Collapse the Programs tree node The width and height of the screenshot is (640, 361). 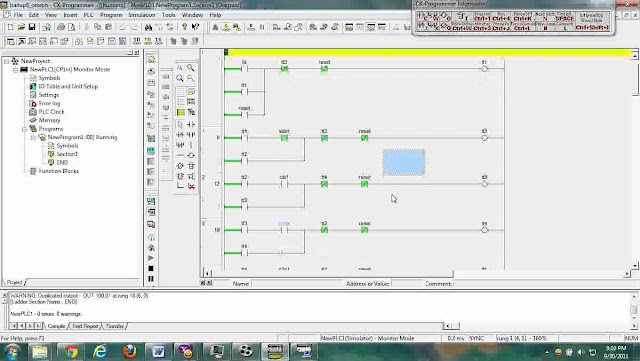pos(24,129)
